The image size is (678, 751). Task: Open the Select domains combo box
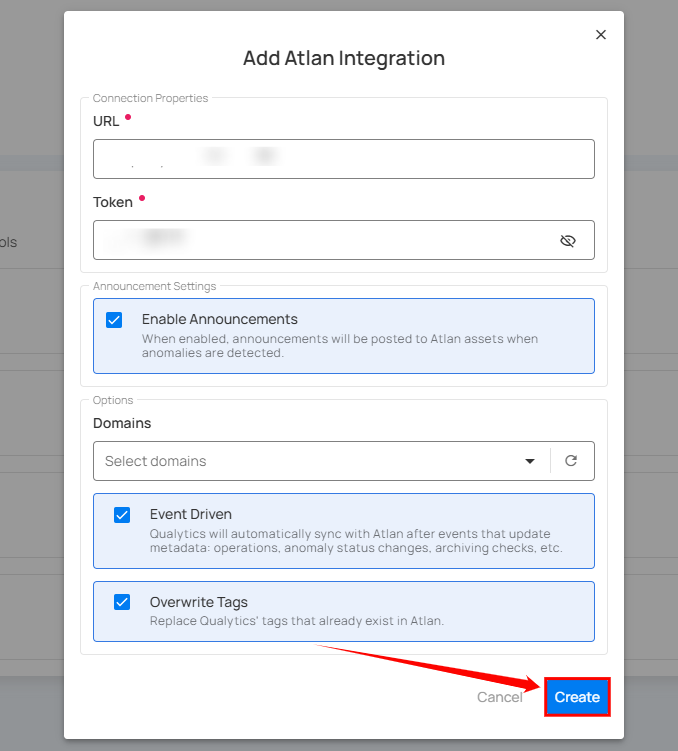coord(344,461)
